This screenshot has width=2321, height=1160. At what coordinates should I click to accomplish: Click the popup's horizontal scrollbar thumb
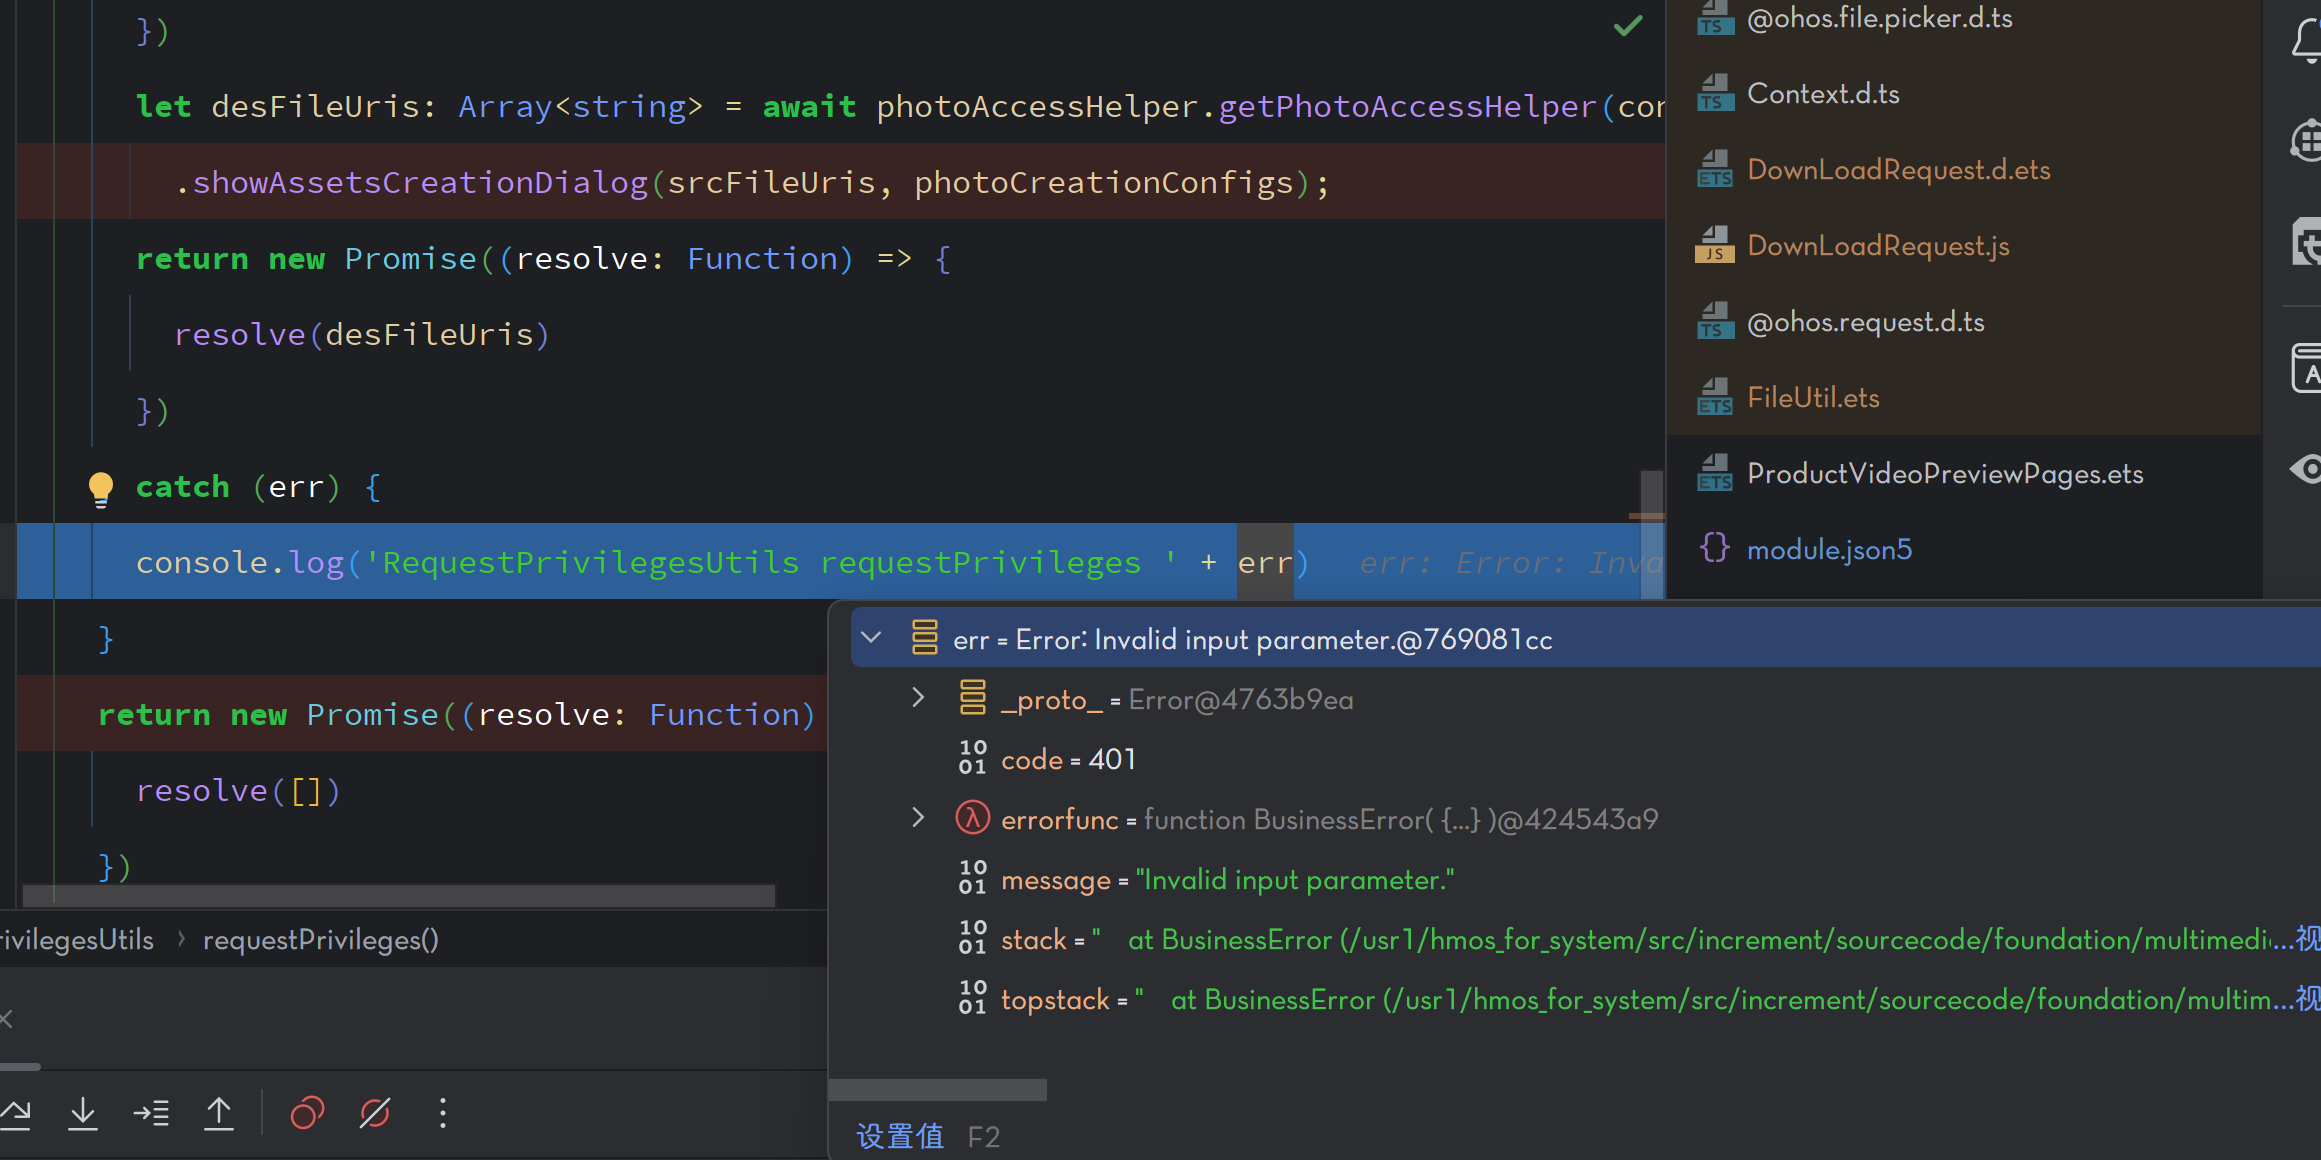pos(938,1090)
